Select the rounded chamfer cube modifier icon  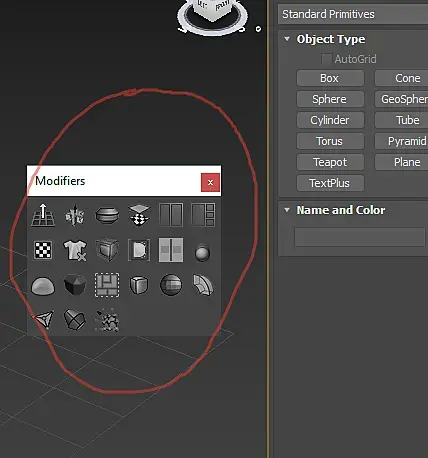tap(139, 285)
